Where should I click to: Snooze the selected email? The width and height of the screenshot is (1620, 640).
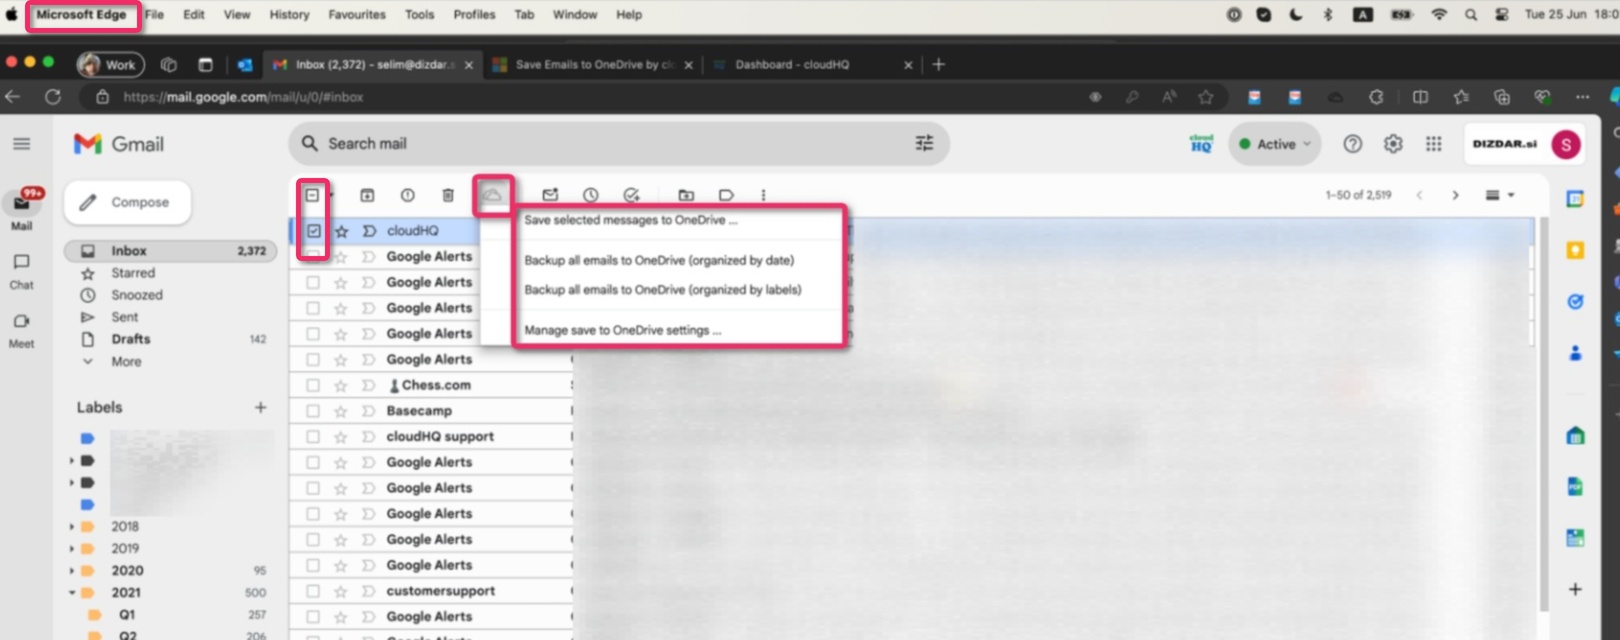(x=591, y=195)
